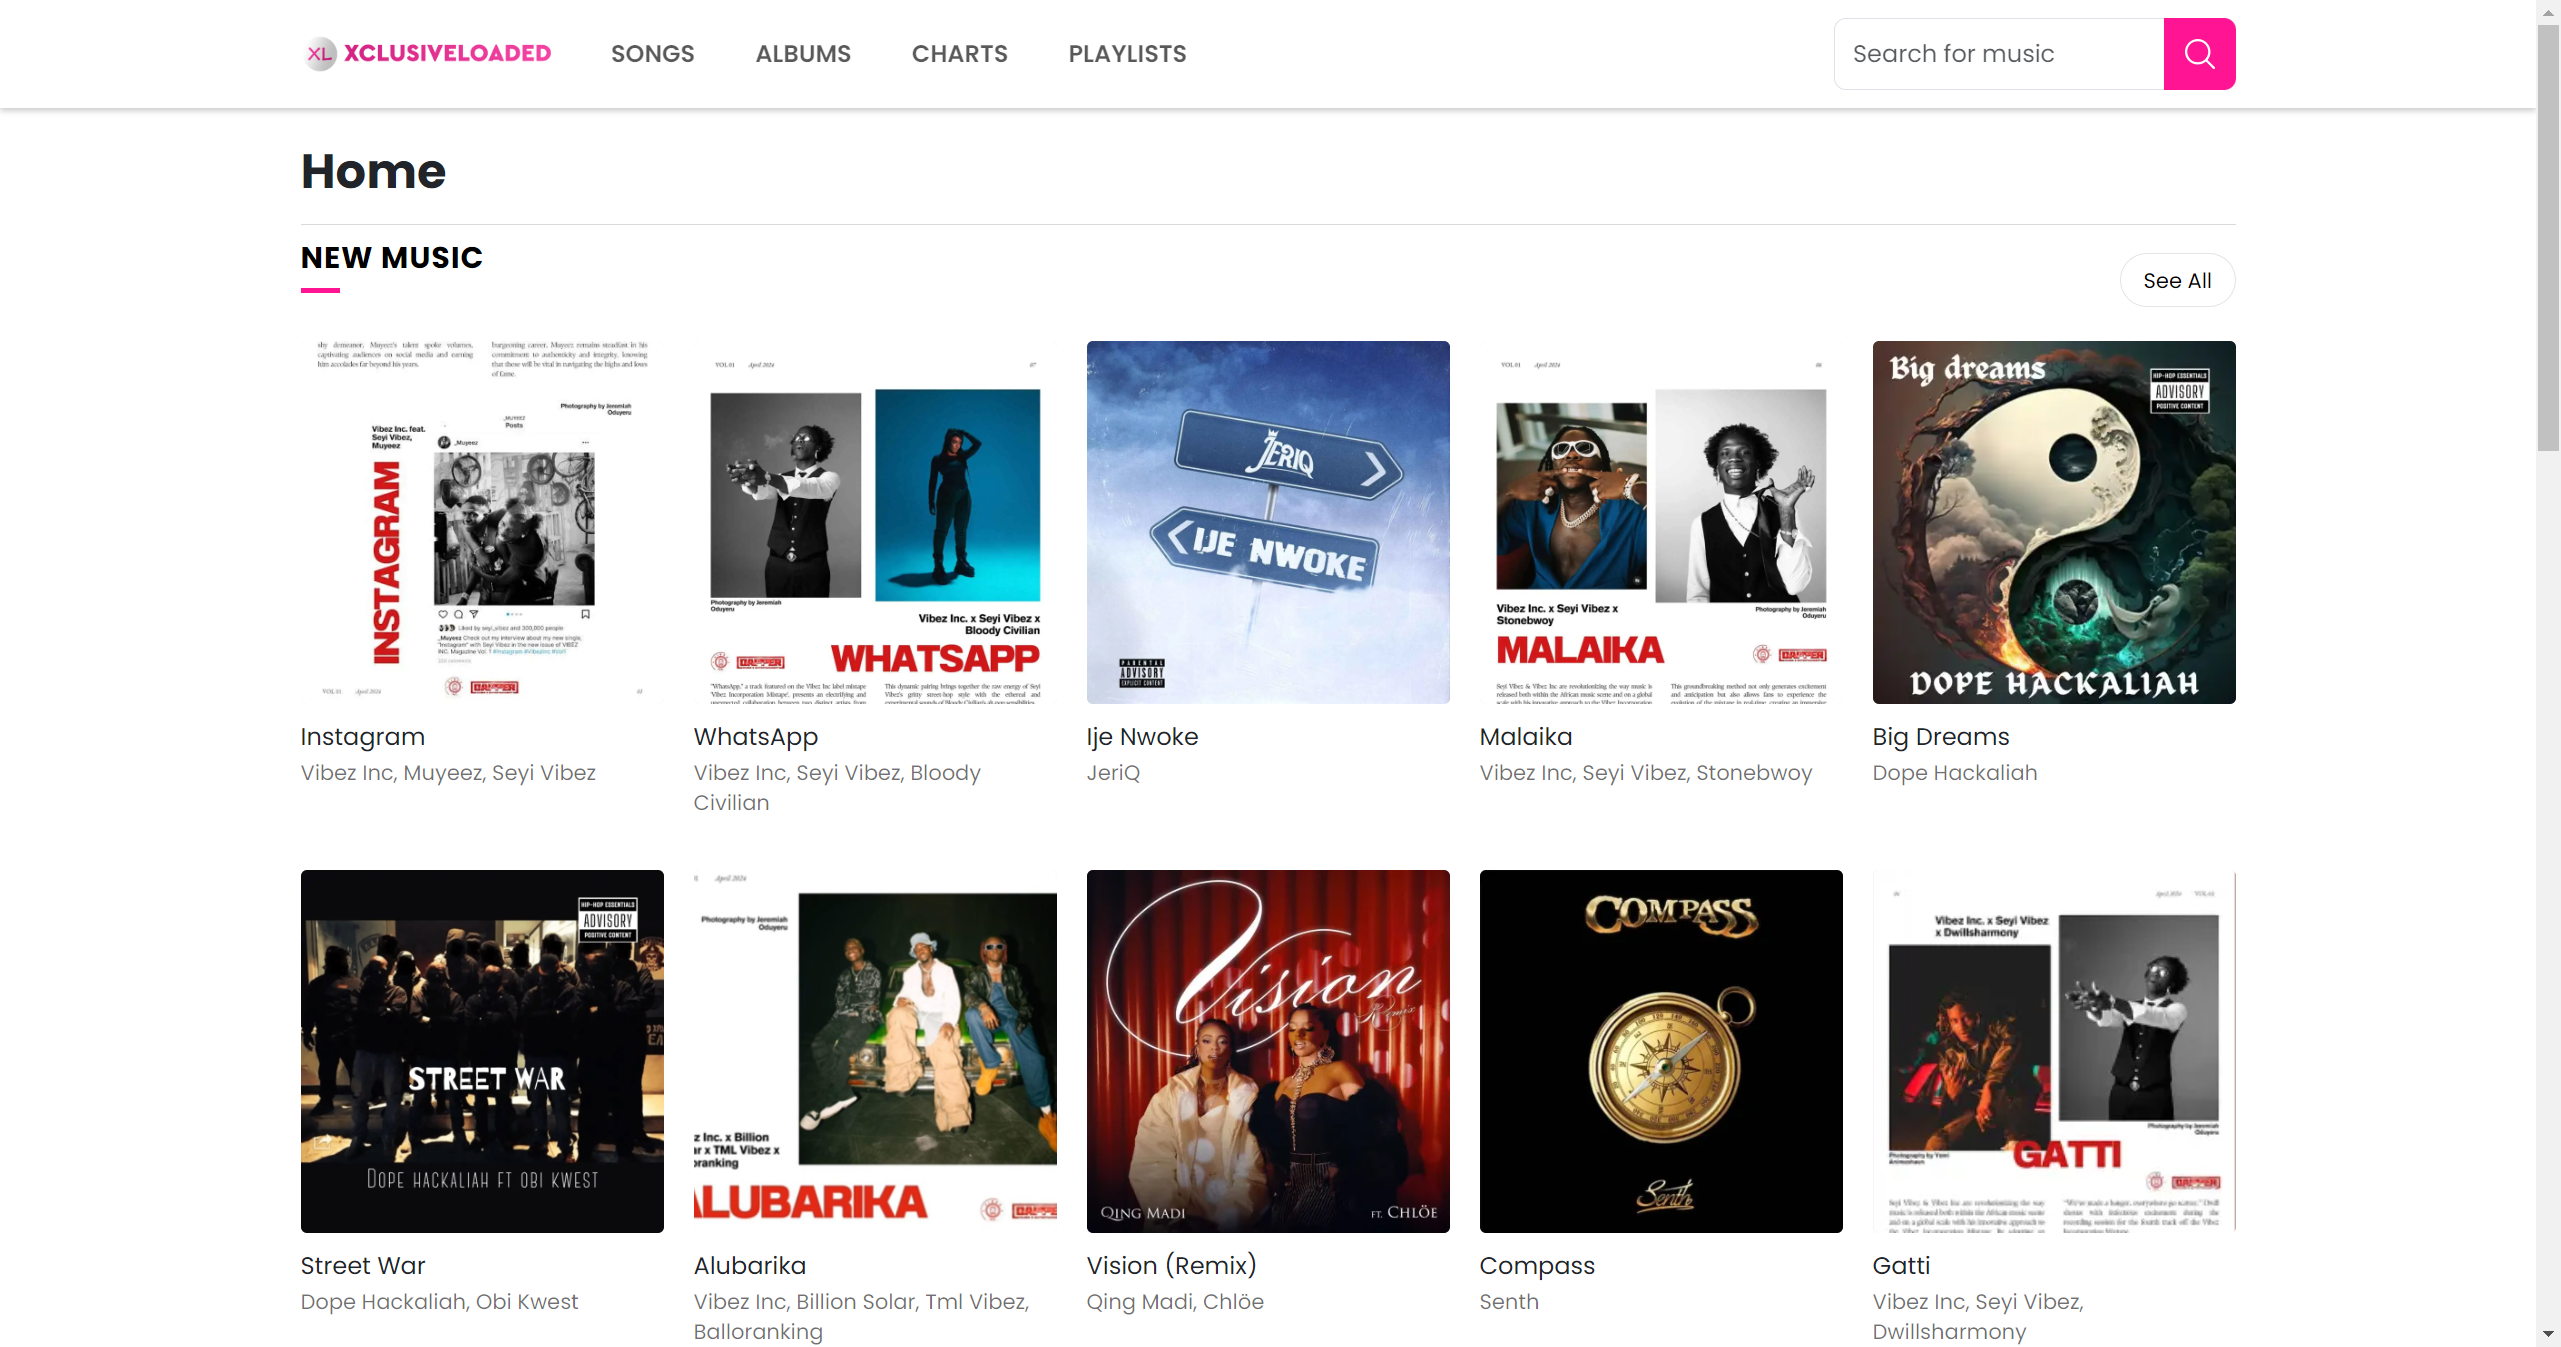Screen dimensions: 2561x1347
Task: Open the Vision (Remix) title link
Action: click(x=1171, y=1266)
